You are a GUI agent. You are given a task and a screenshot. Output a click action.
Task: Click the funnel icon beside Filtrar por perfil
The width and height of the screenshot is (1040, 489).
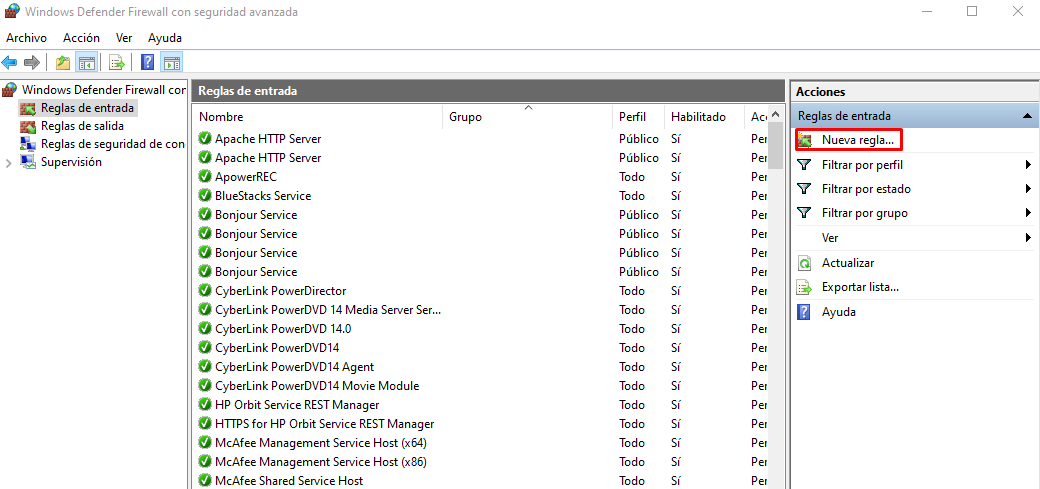(x=805, y=165)
